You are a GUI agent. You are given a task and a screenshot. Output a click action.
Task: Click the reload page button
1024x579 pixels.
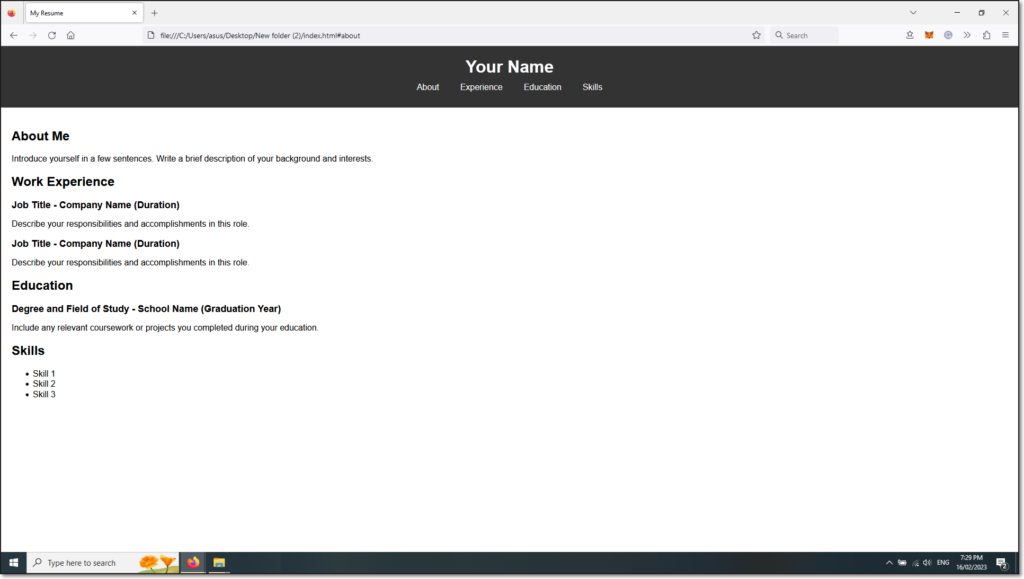click(52, 35)
